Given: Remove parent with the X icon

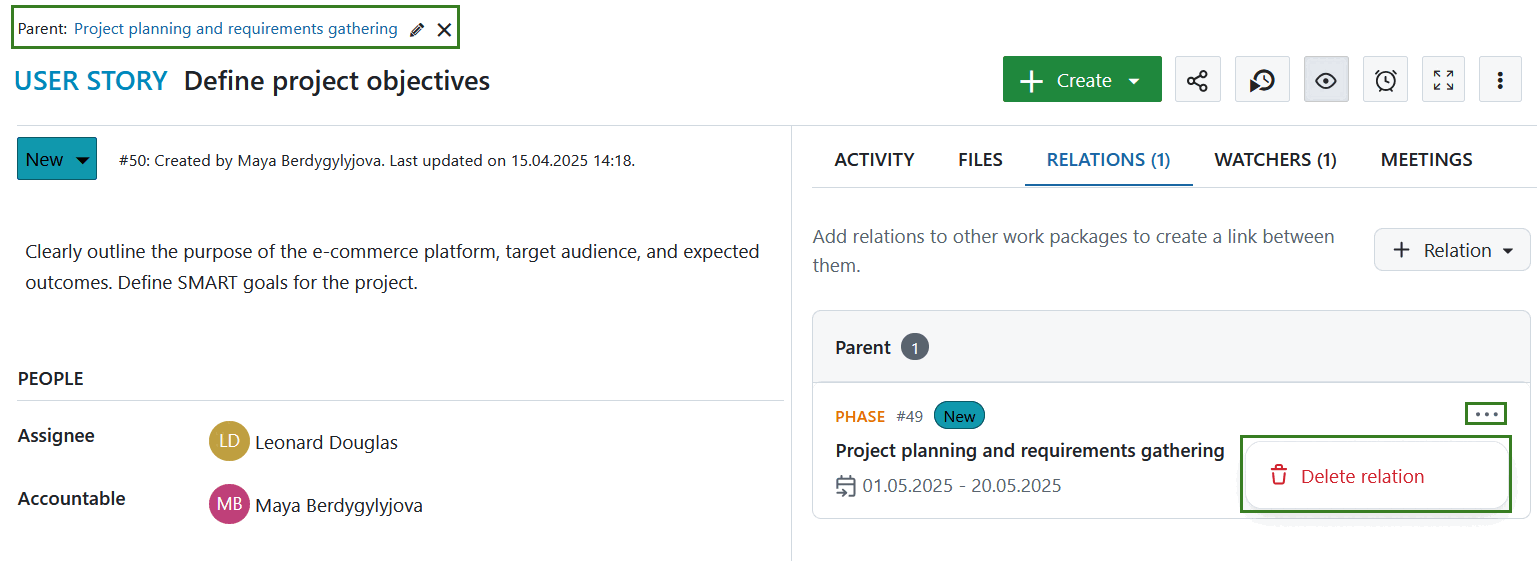Looking at the screenshot, I should pyautogui.click(x=444, y=30).
